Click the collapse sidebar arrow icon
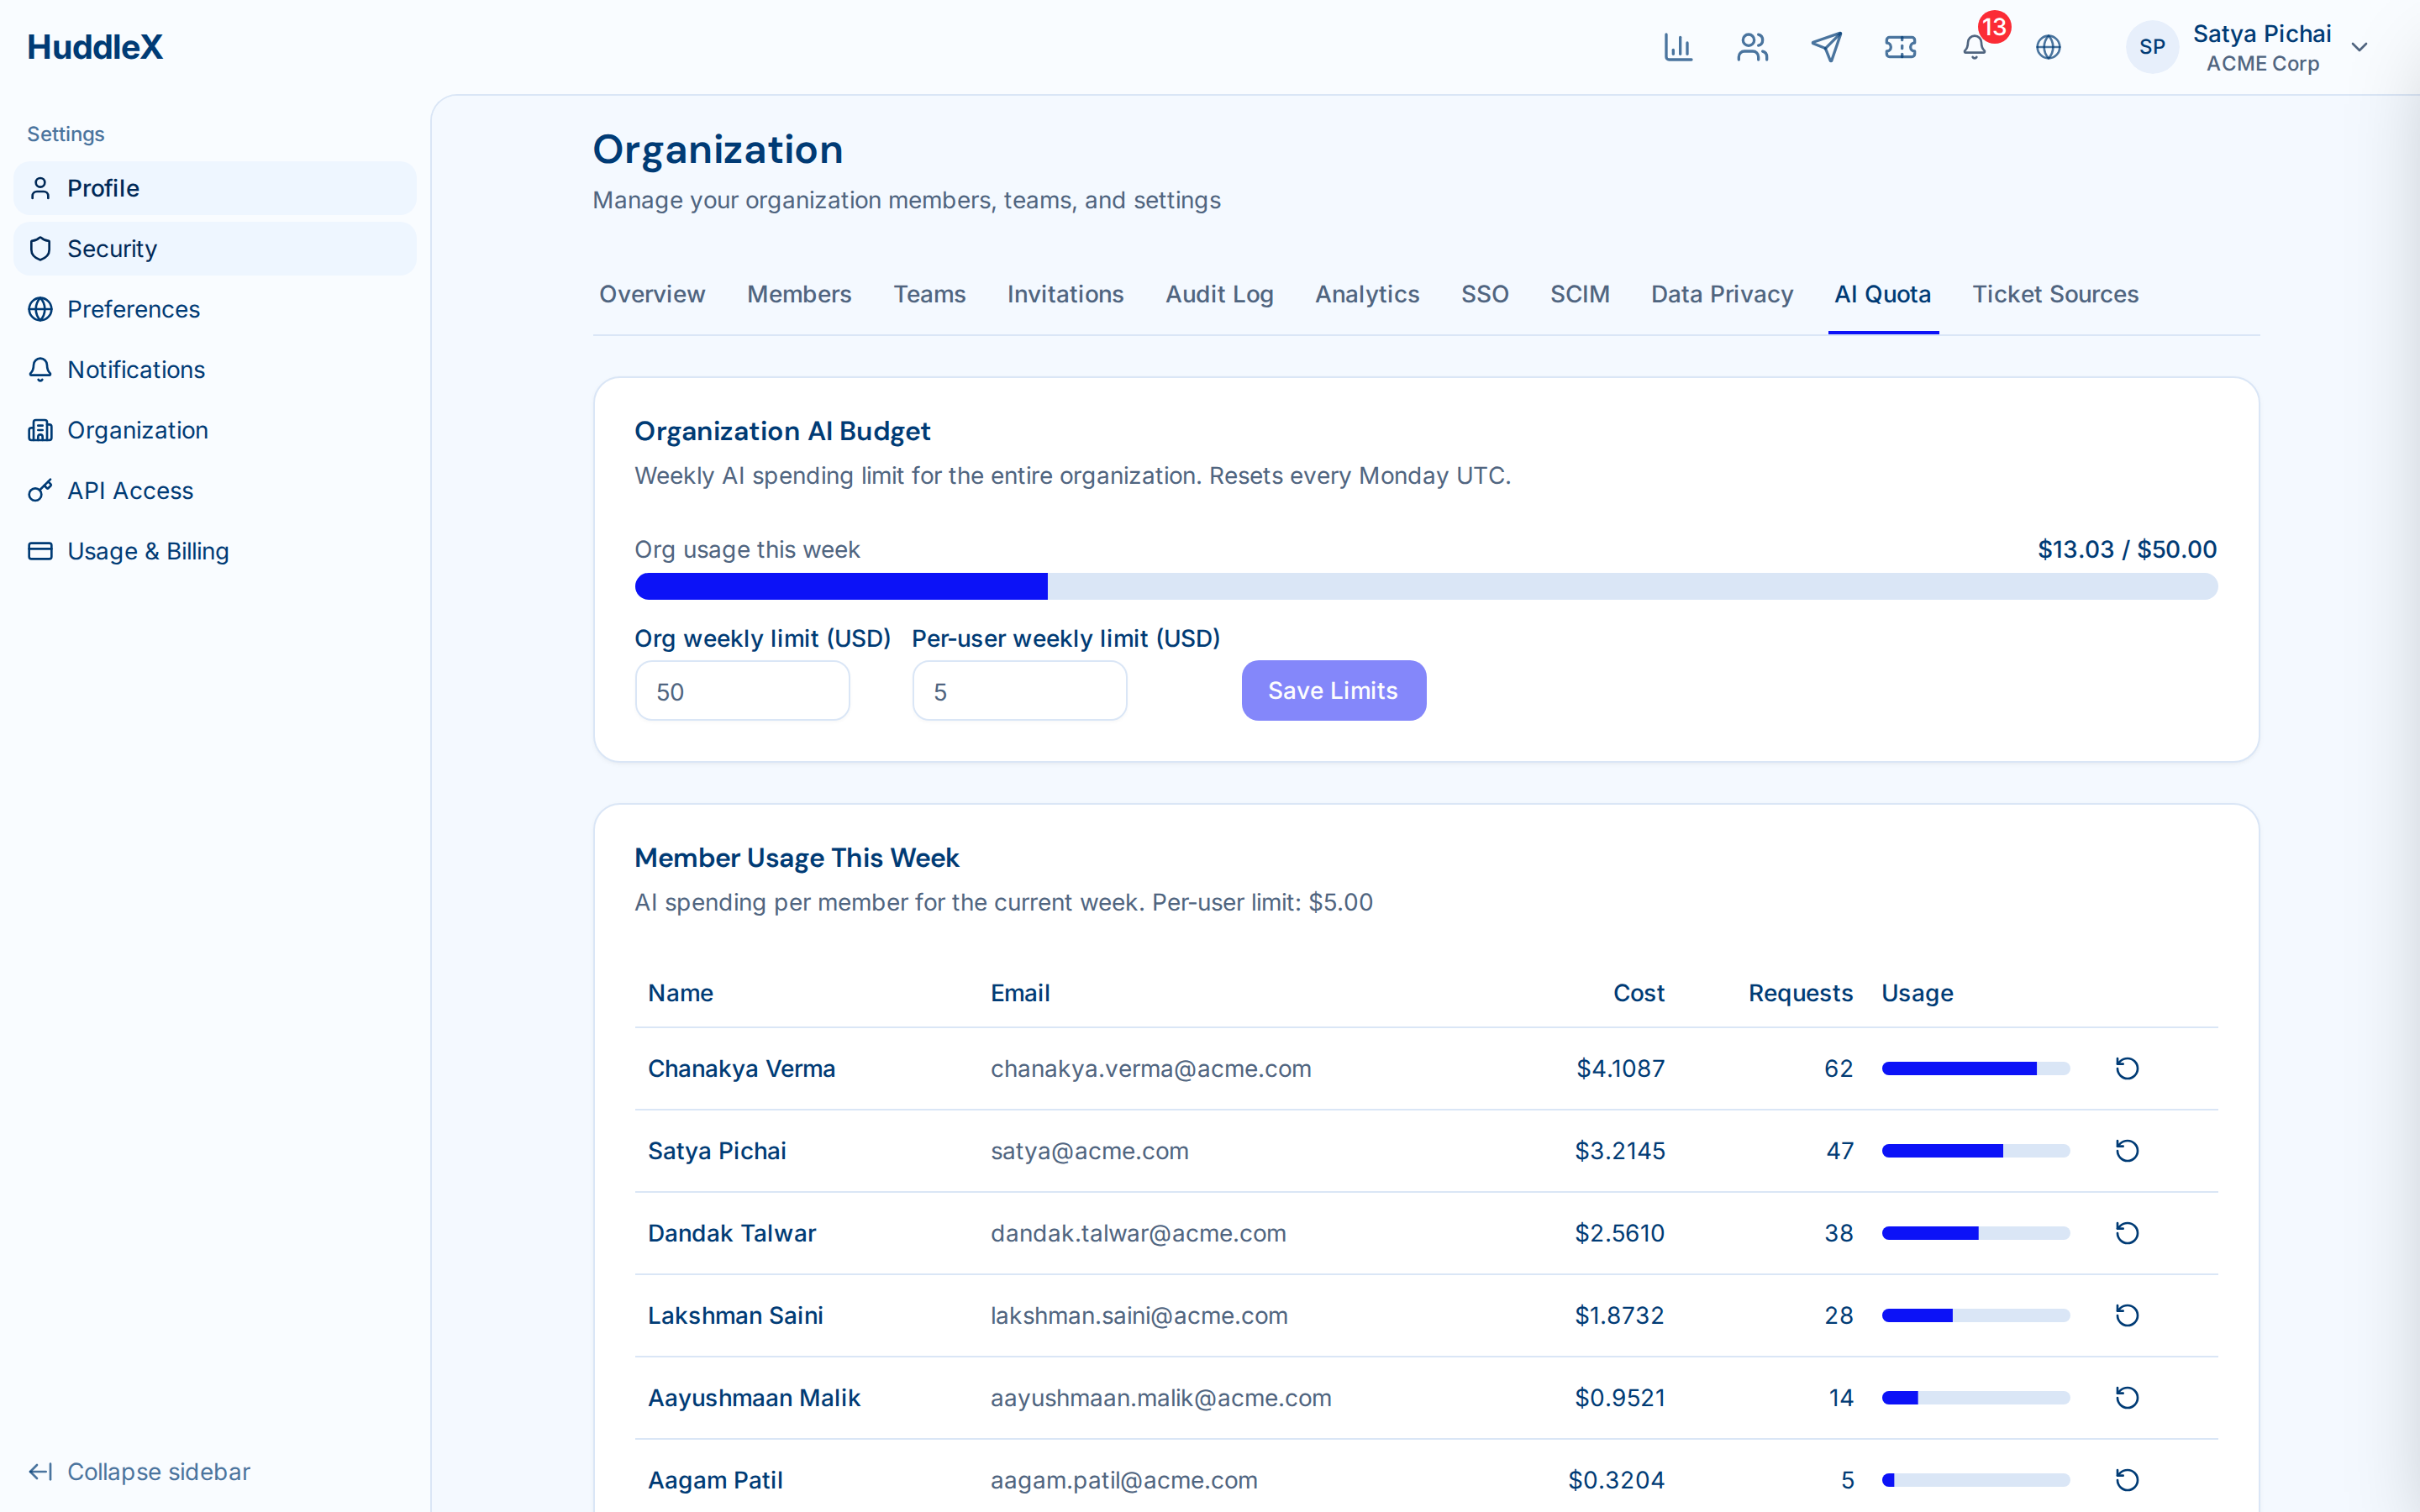2420x1512 pixels. pyautogui.click(x=40, y=1471)
